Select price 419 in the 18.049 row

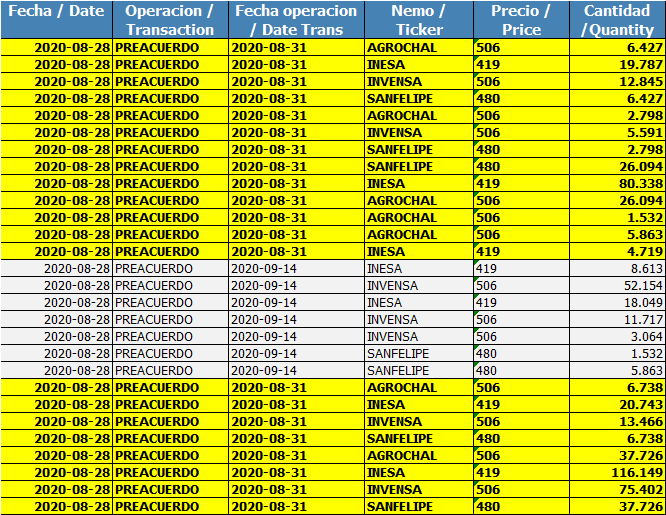(x=522, y=303)
